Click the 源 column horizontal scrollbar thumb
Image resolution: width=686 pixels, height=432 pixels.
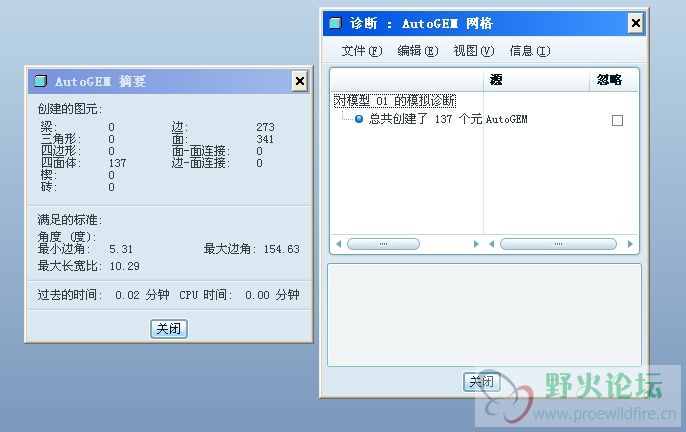click(x=558, y=244)
